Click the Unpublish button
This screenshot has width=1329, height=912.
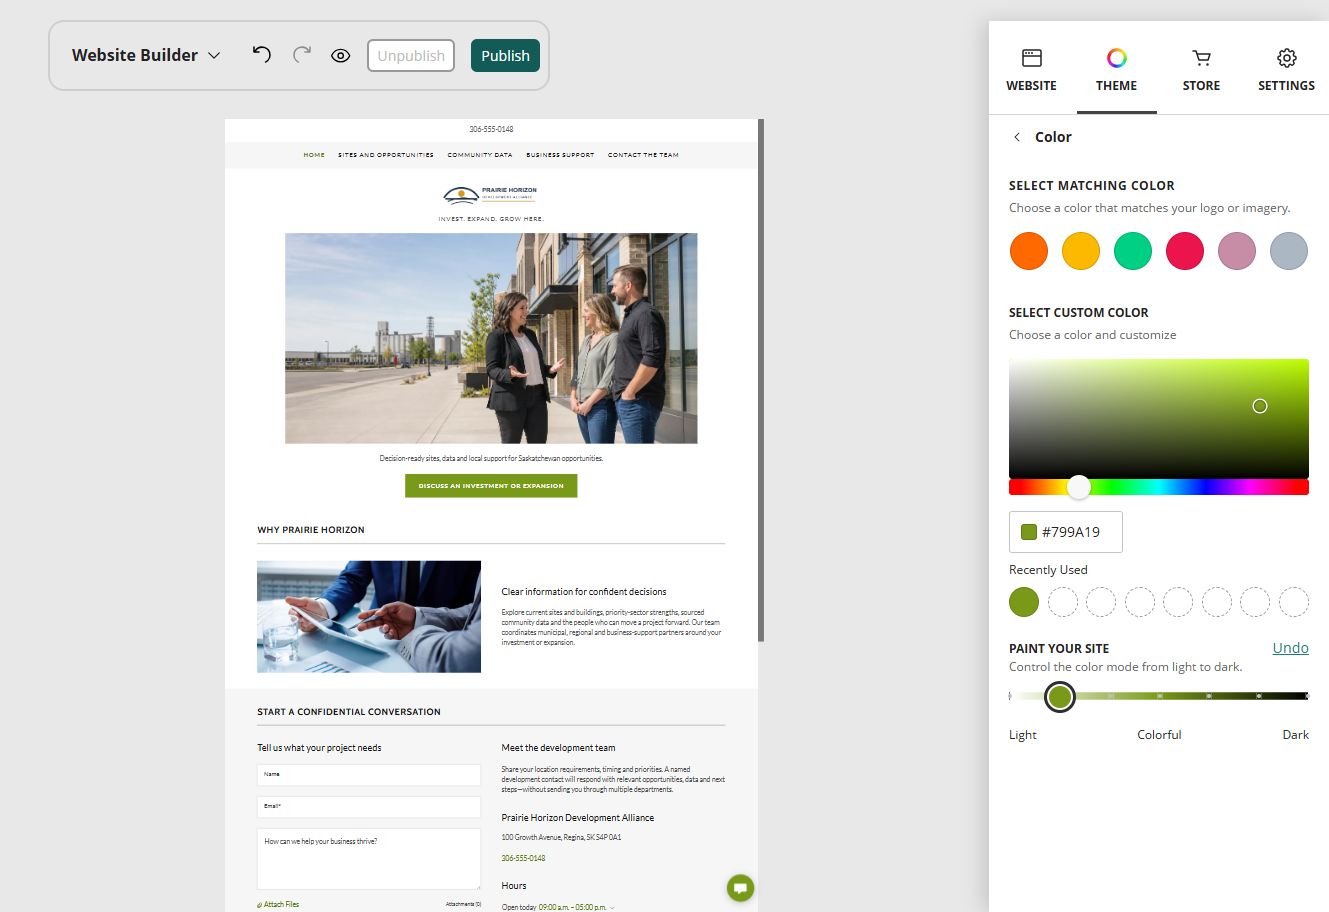(x=411, y=56)
